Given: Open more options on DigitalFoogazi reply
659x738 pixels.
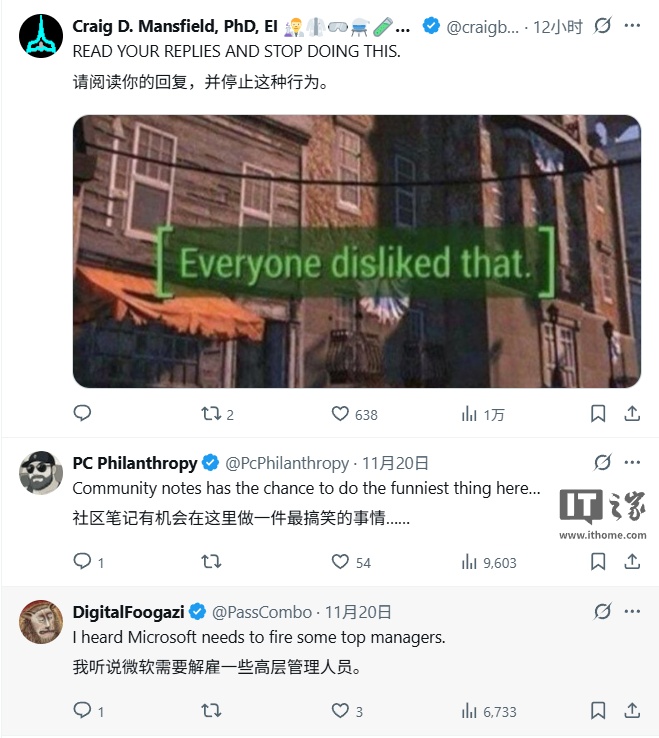Looking at the screenshot, I should 632,611.
